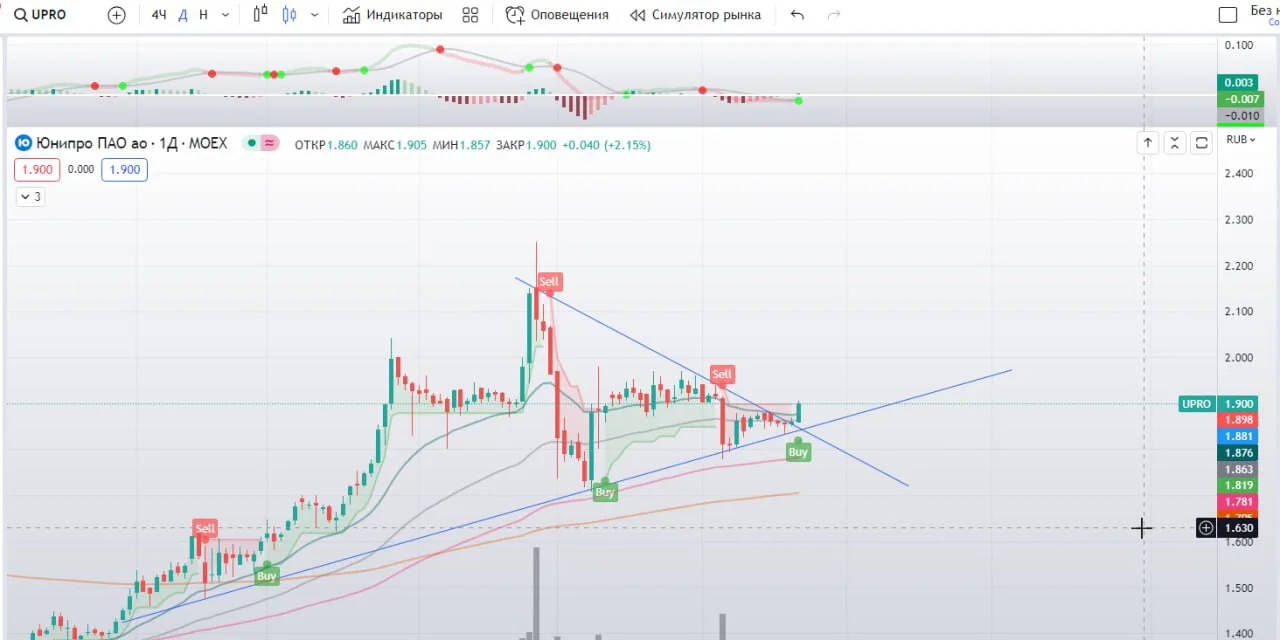
Task: Select the Д daily timeframe
Action: 183,15
